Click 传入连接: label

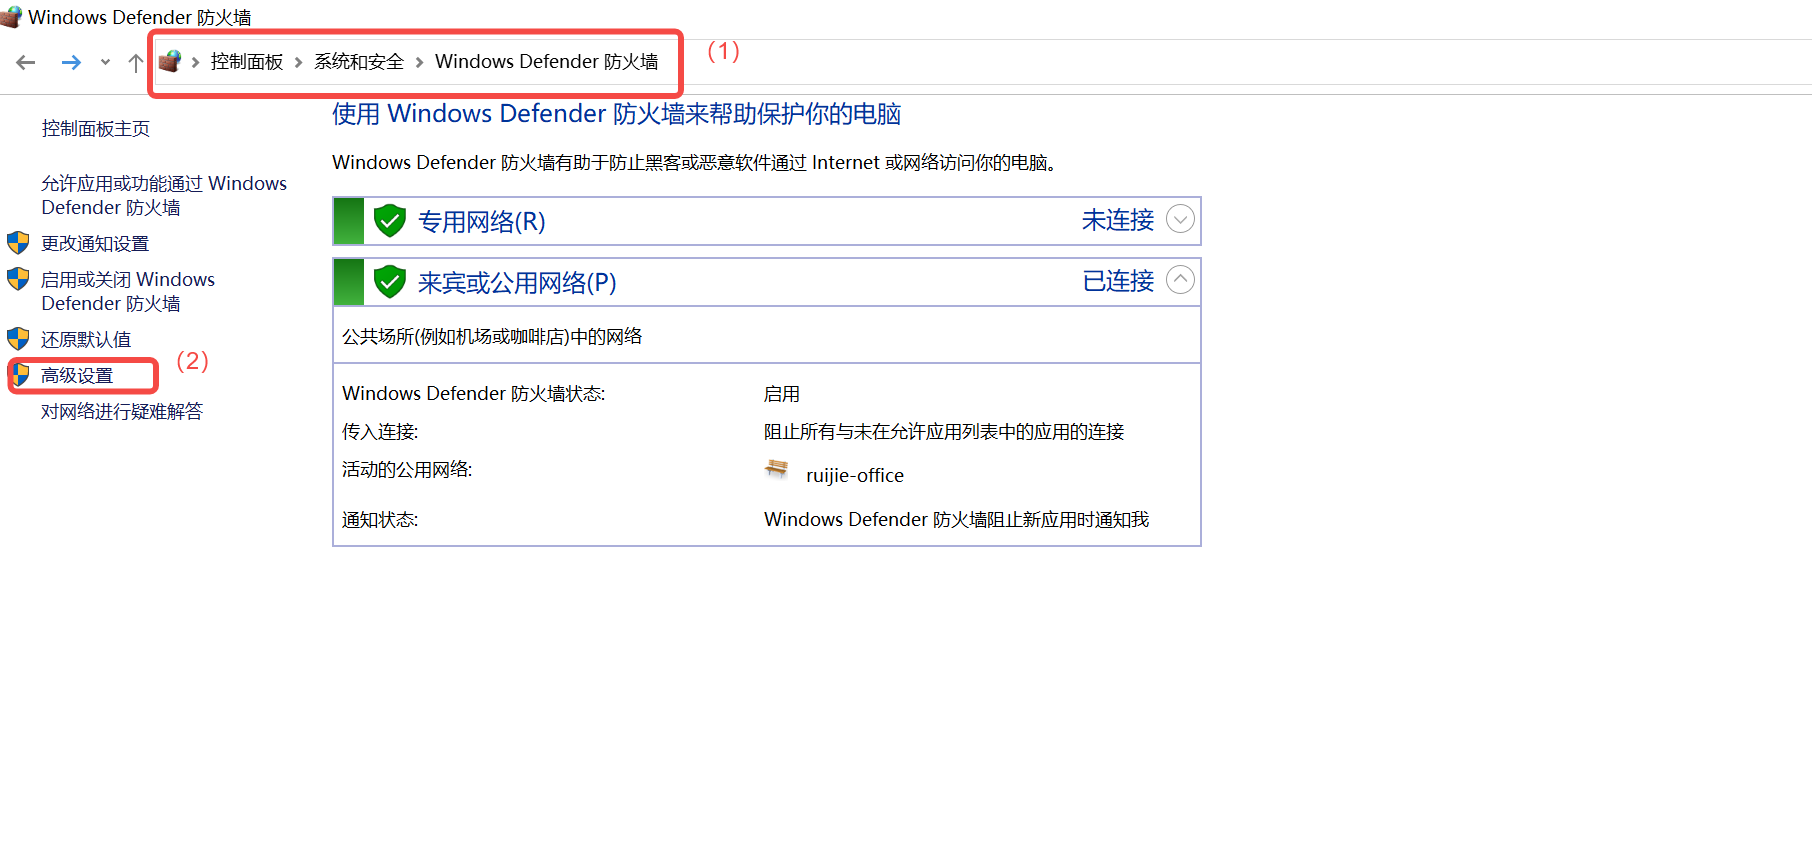point(380,431)
